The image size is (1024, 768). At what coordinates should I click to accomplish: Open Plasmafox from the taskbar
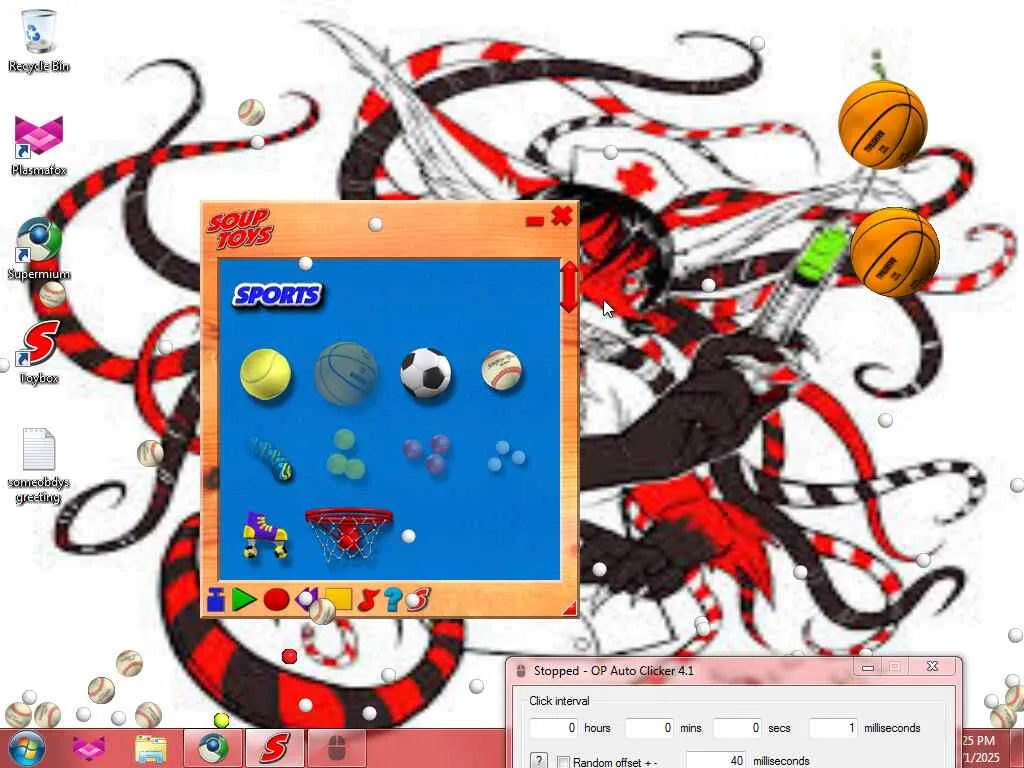point(89,748)
